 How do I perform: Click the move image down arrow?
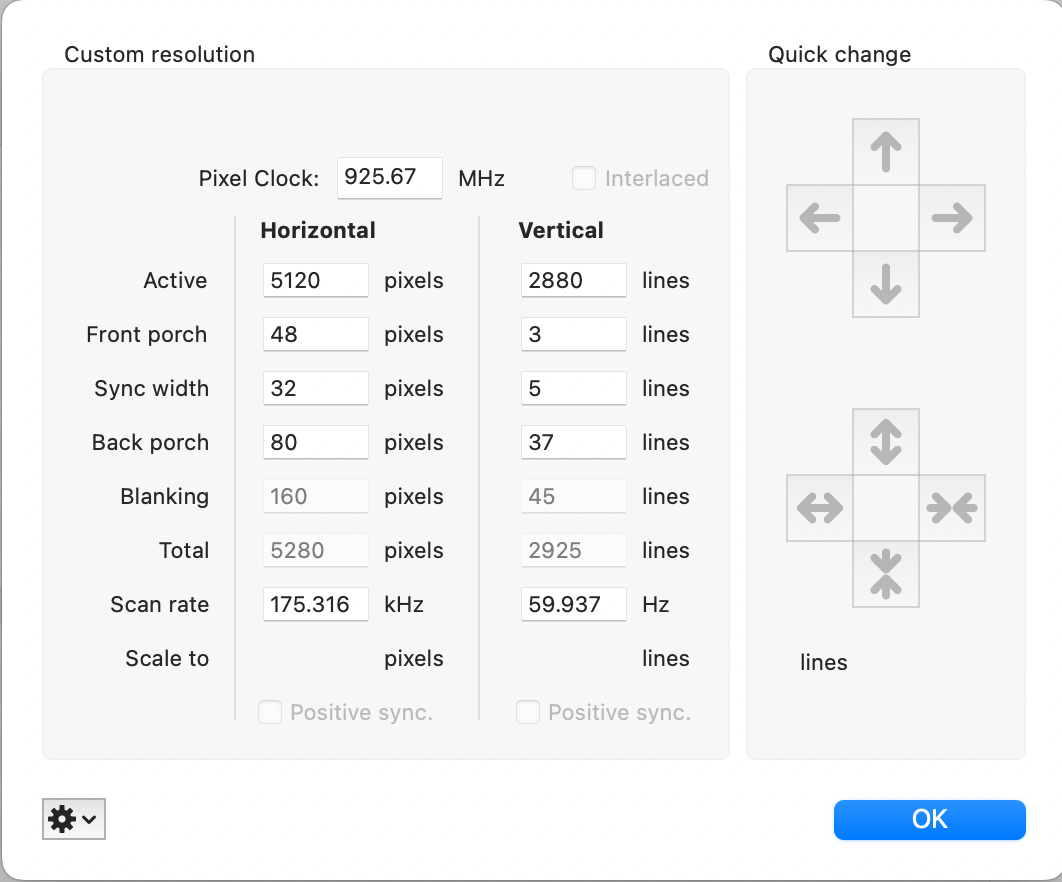pyautogui.click(x=885, y=284)
